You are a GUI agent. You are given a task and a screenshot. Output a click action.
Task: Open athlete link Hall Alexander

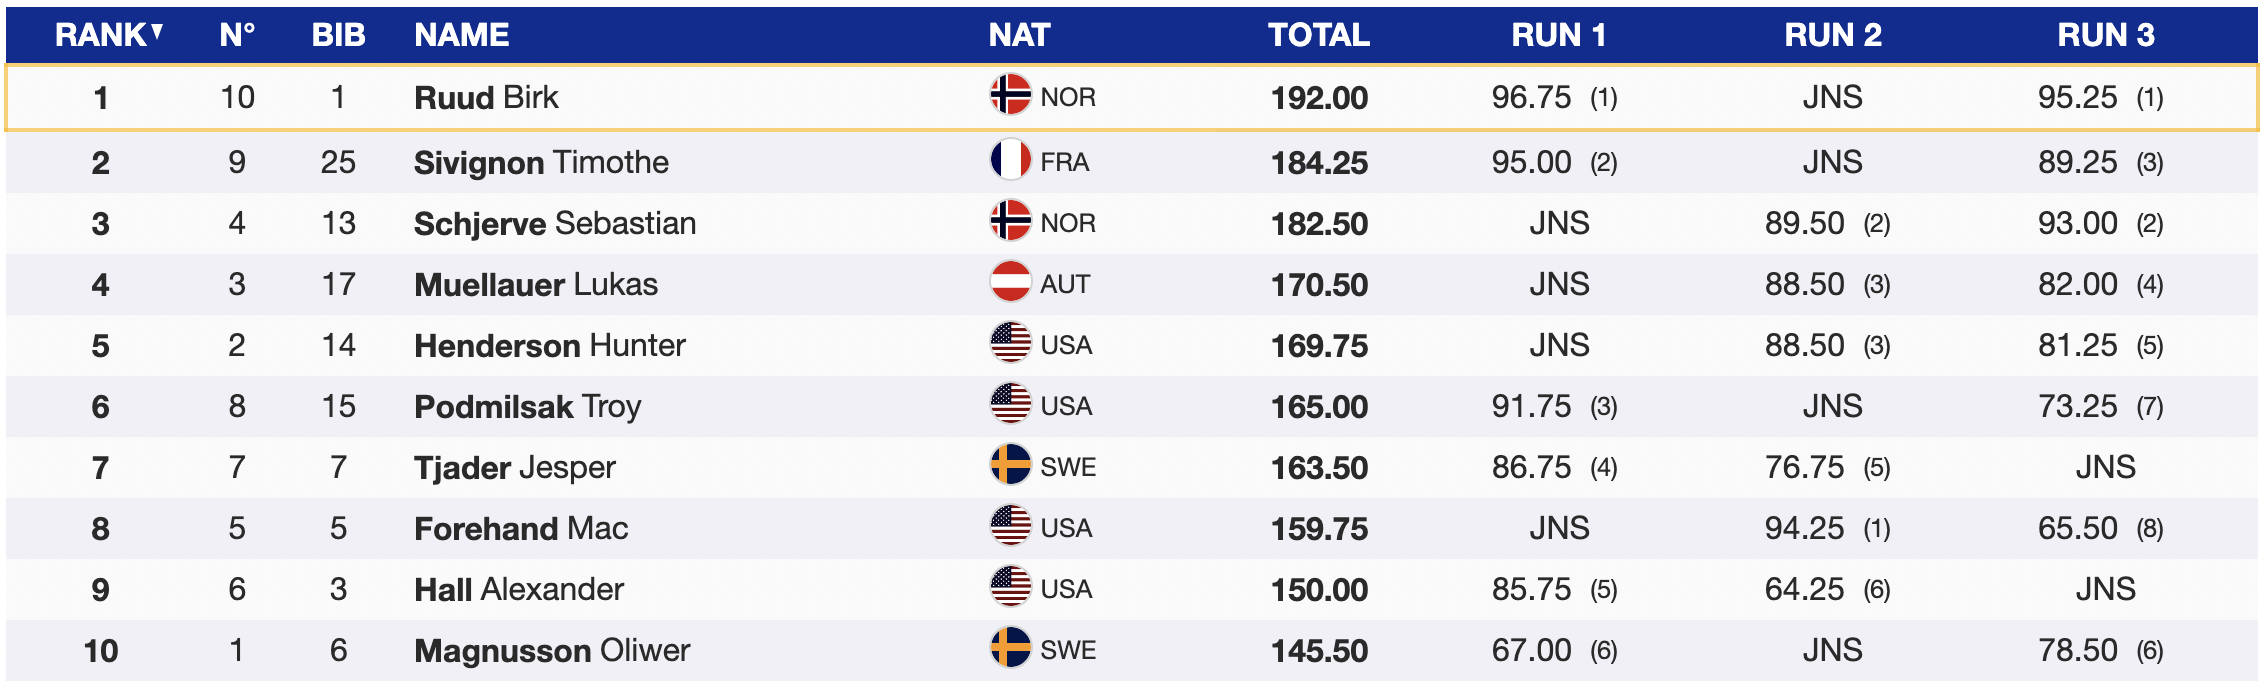click(519, 589)
